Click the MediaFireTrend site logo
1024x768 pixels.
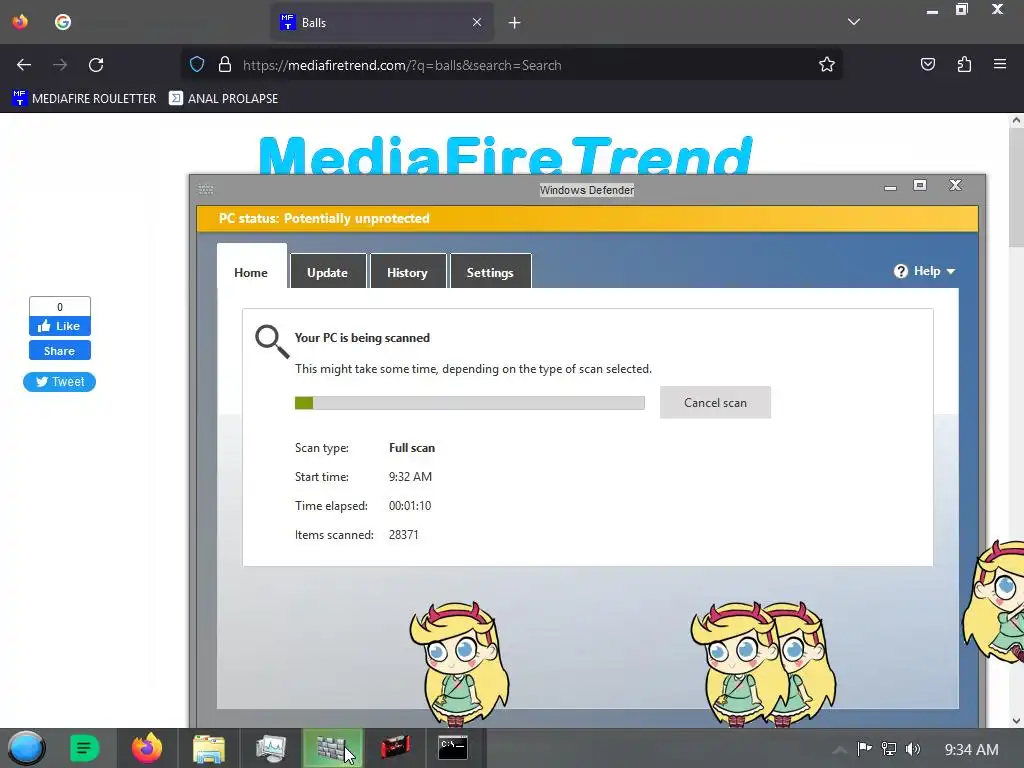pyautogui.click(x=505, y=155)
